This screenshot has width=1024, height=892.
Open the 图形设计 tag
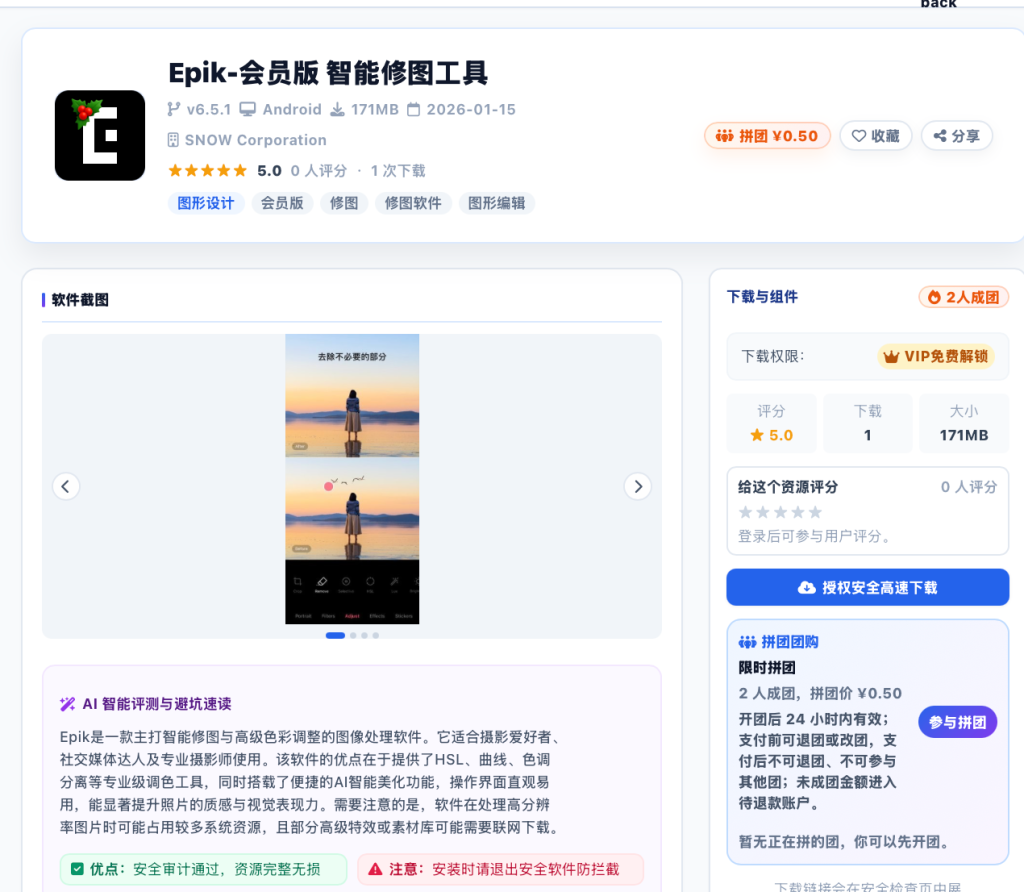coord(206,203)
